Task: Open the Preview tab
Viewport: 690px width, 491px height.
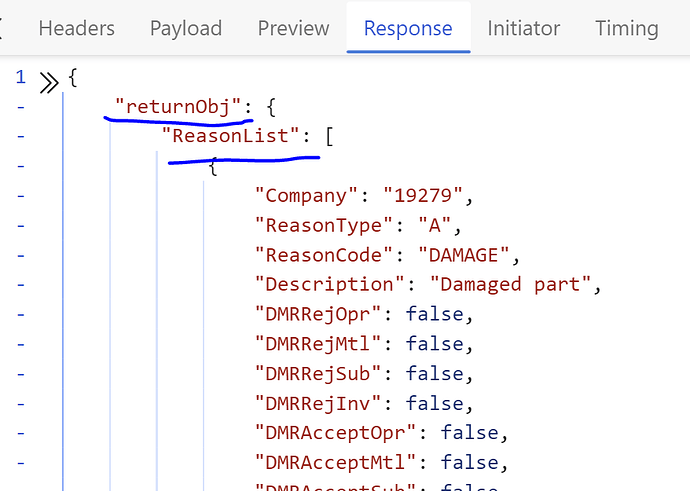Action: coord(293,28)
